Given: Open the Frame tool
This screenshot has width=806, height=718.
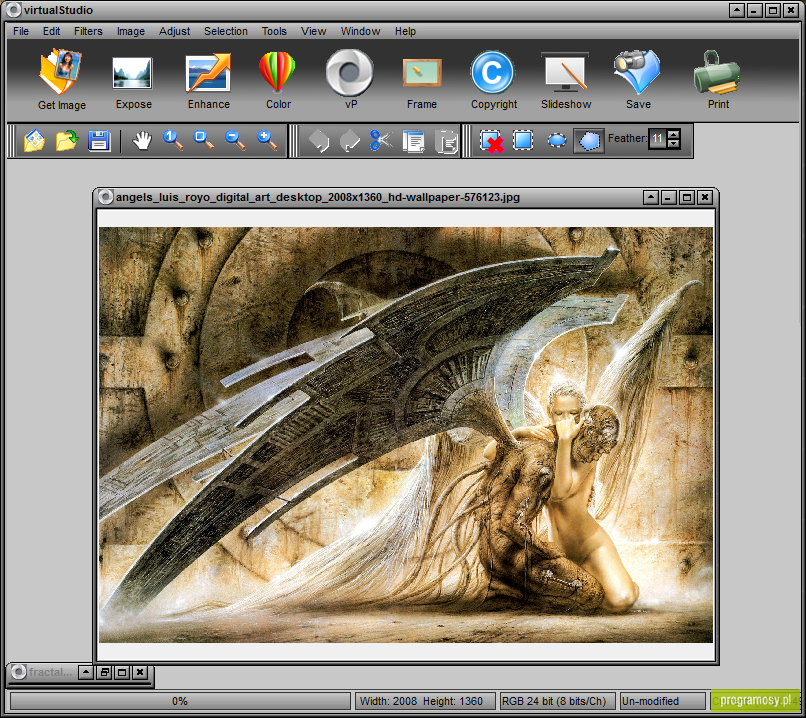Looking at the screenshot, I should [x=422, y=83].
